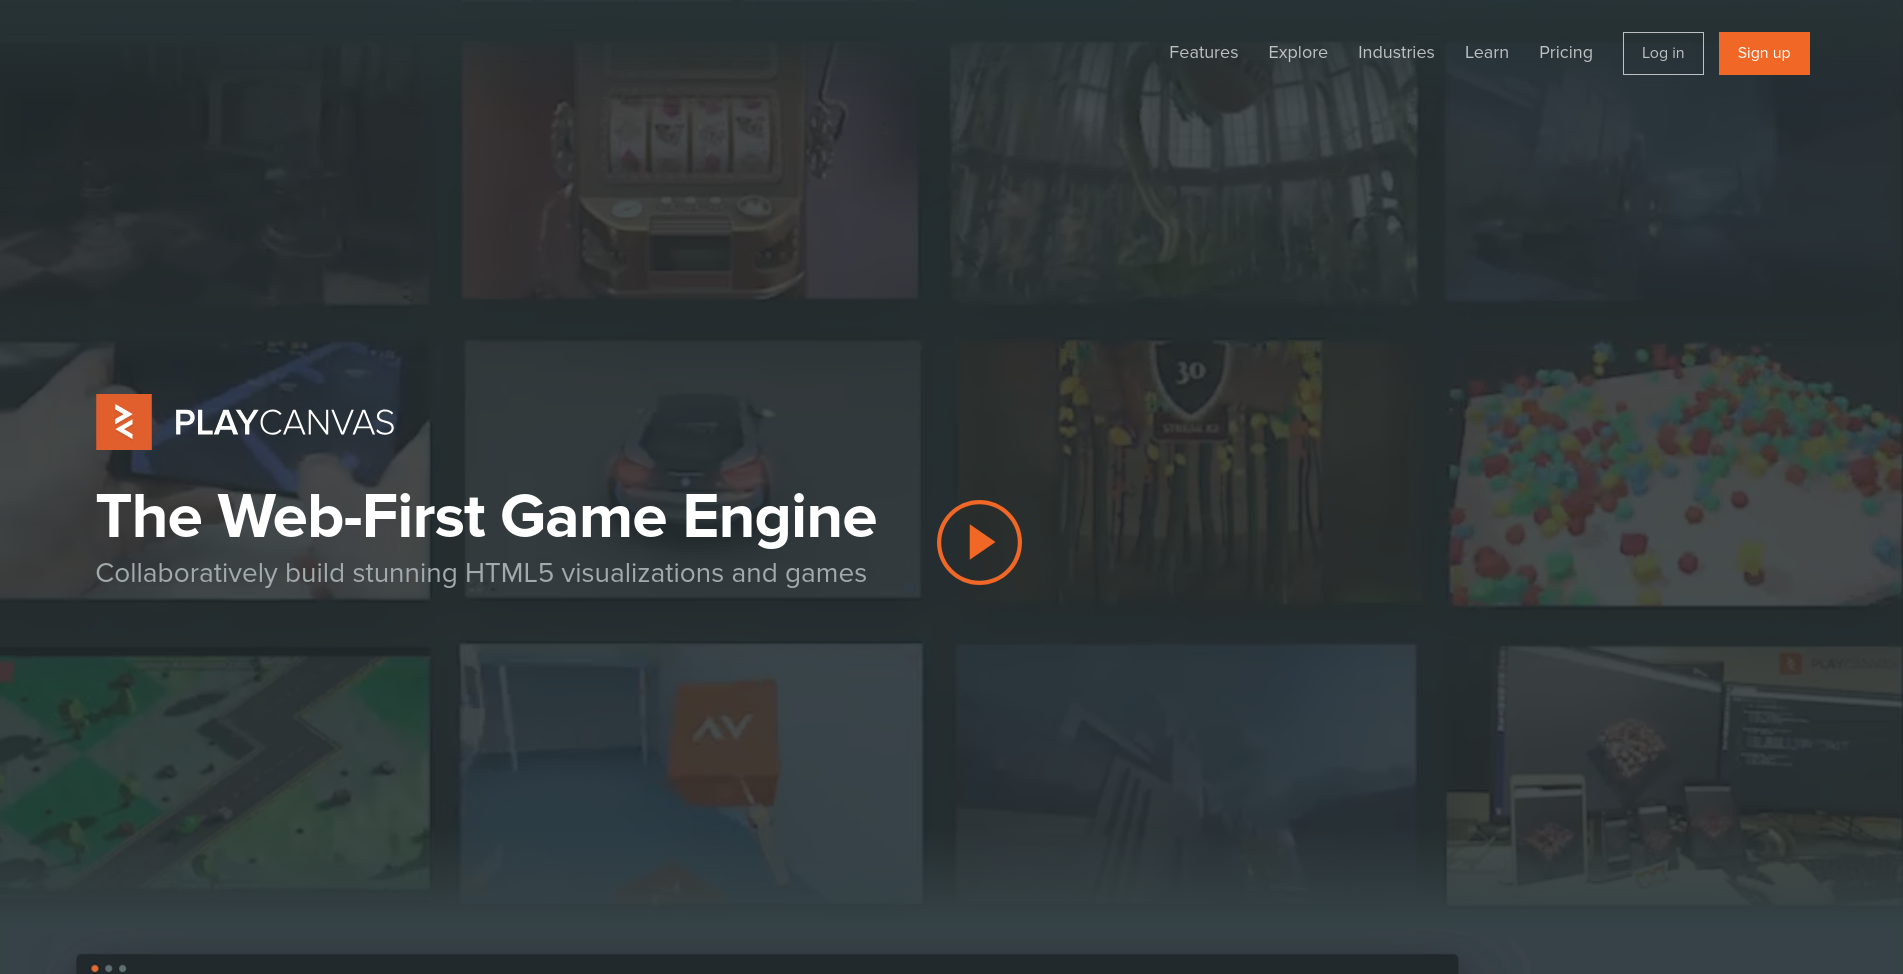1903x974 pixels.
Task: Go to the Explore page
Action: pyautogui.click(x=1297, y=53)
